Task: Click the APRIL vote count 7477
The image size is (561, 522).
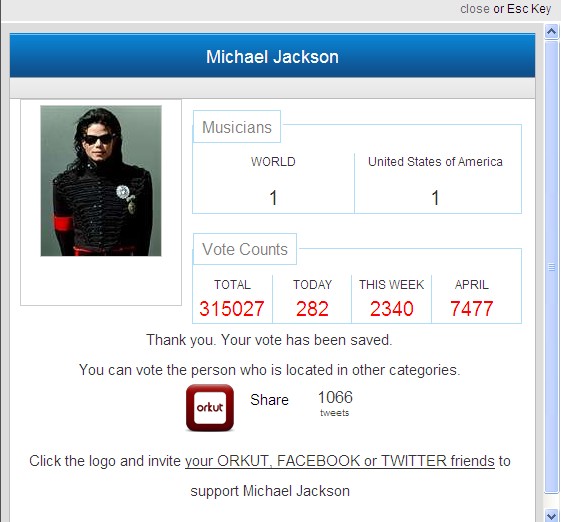Action: 472,308
